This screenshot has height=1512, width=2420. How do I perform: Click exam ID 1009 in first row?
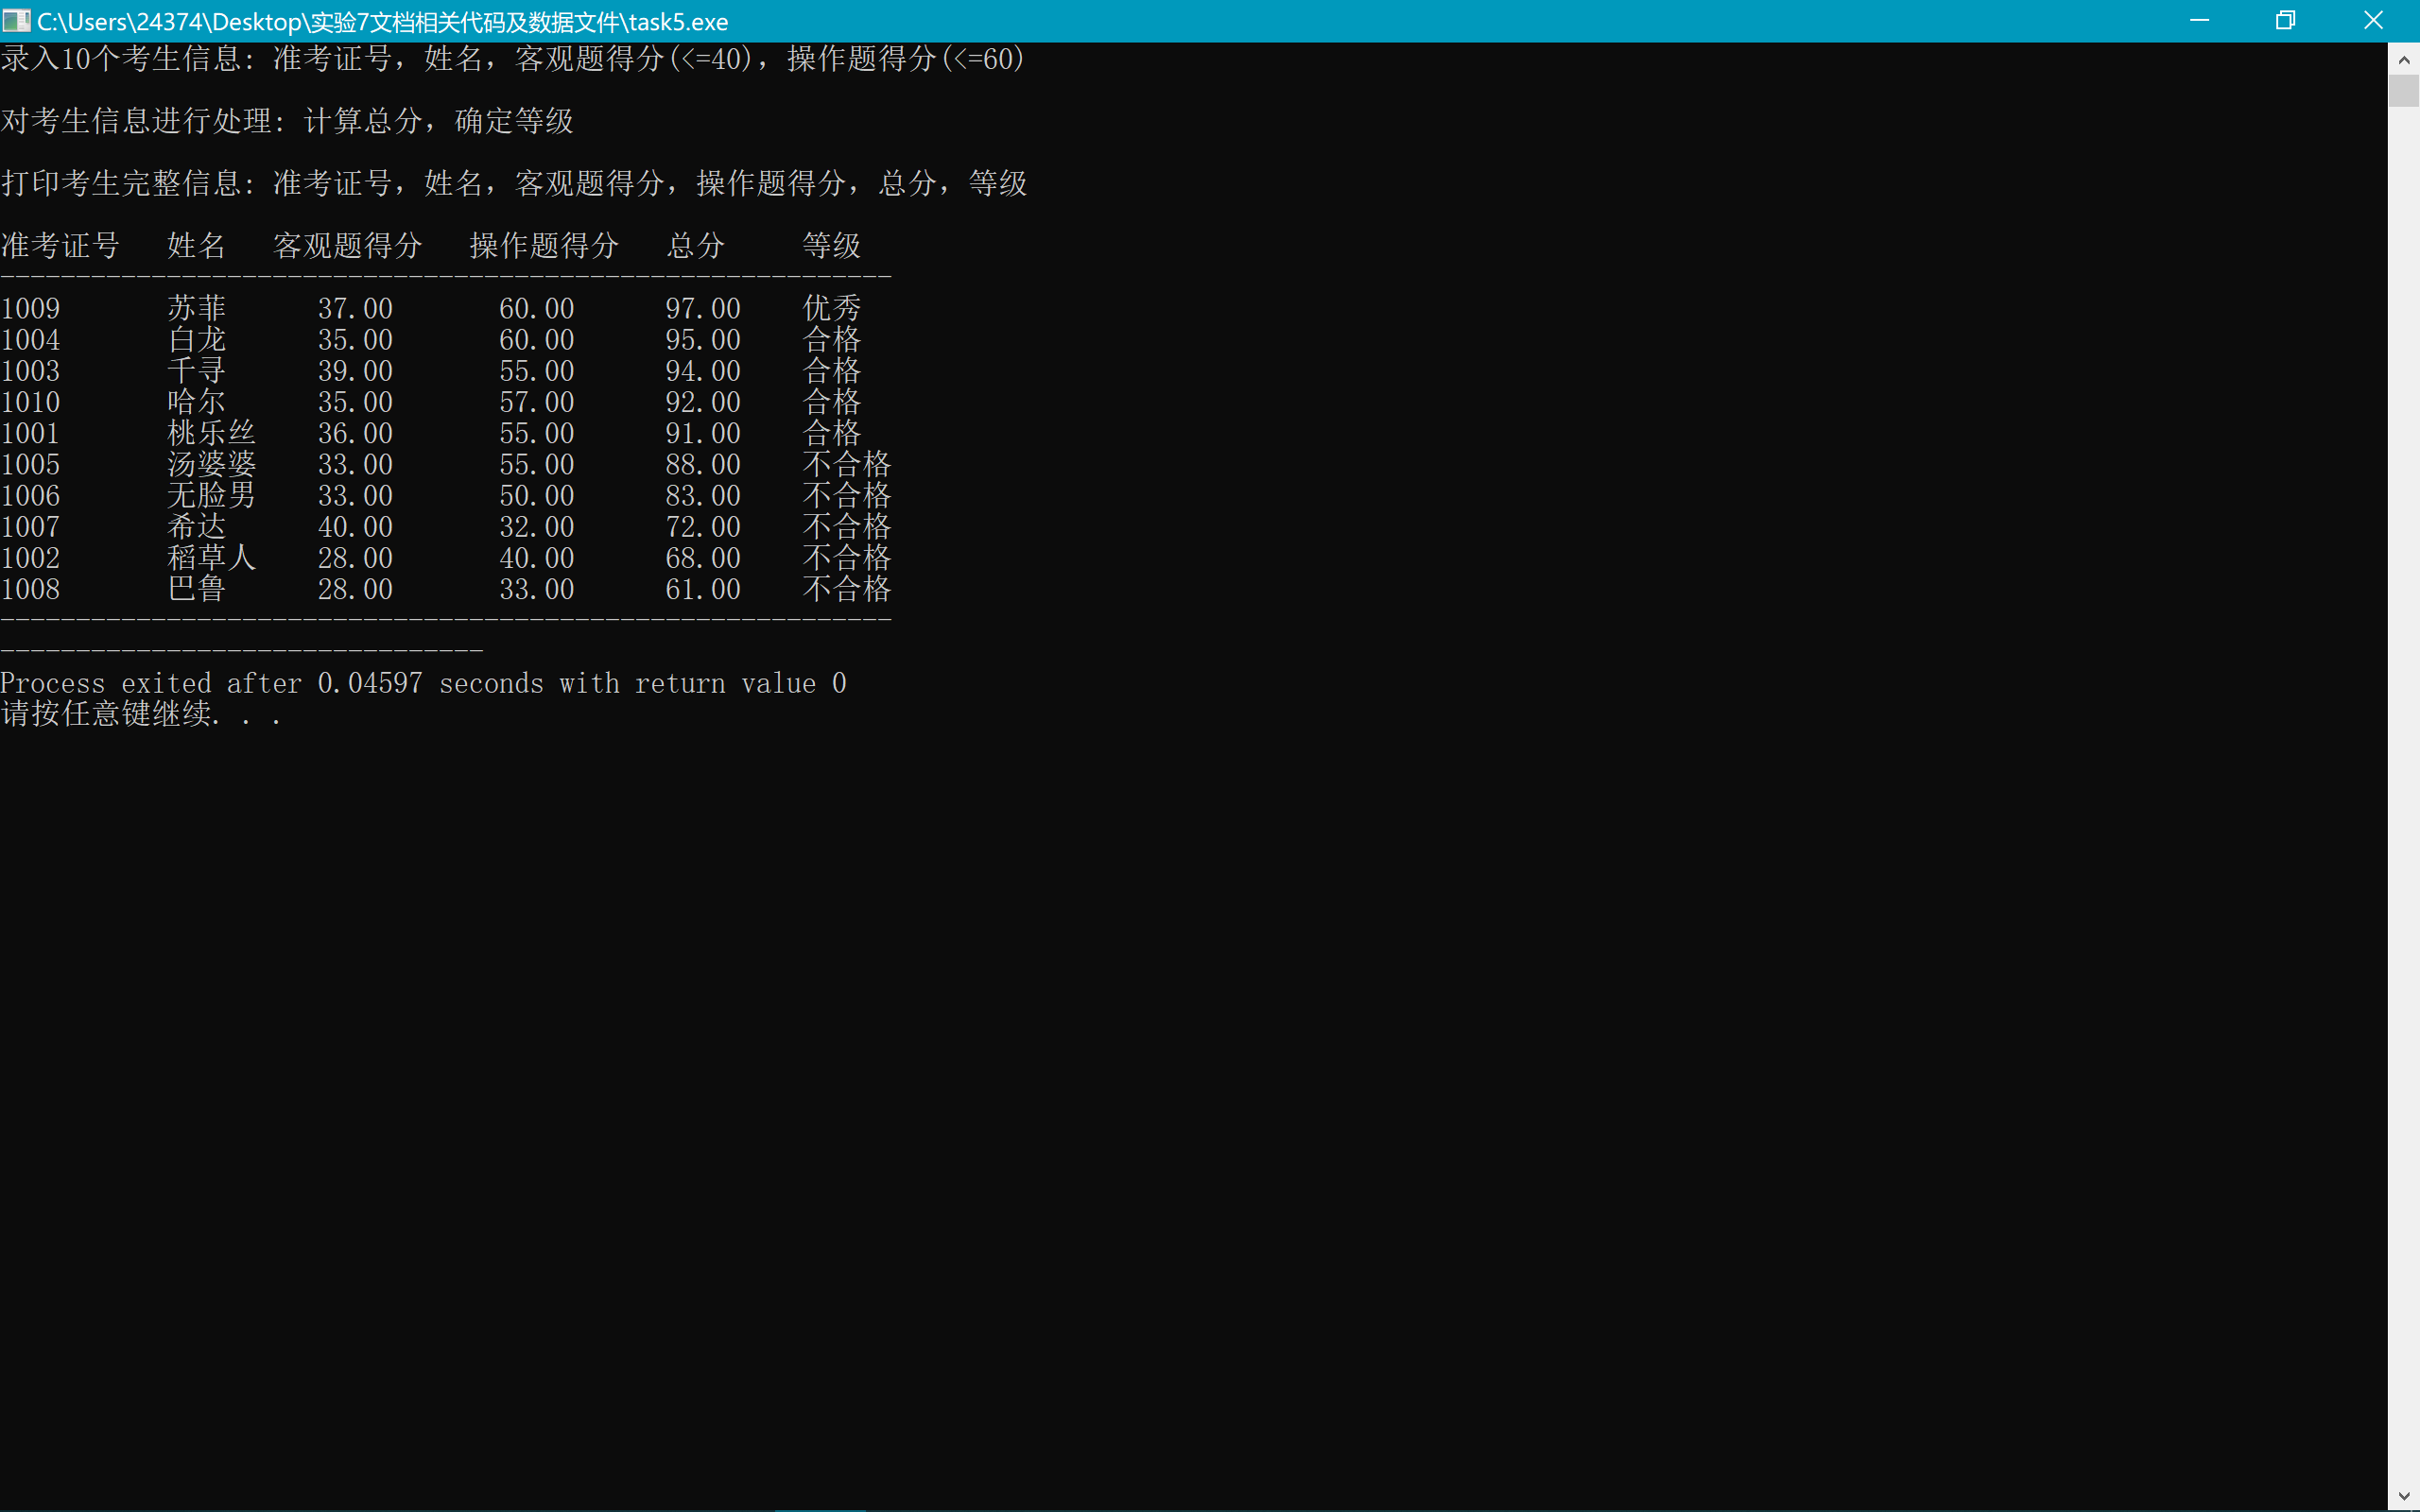coord(31,308)
